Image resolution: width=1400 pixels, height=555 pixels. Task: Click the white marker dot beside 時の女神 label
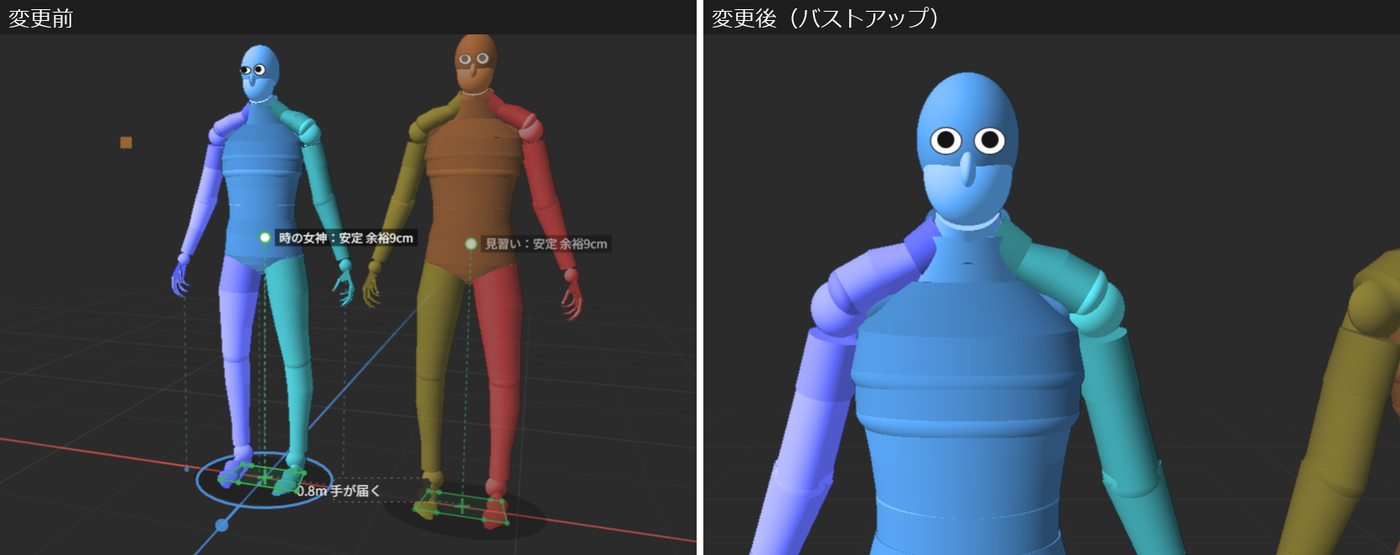(265, 238)
